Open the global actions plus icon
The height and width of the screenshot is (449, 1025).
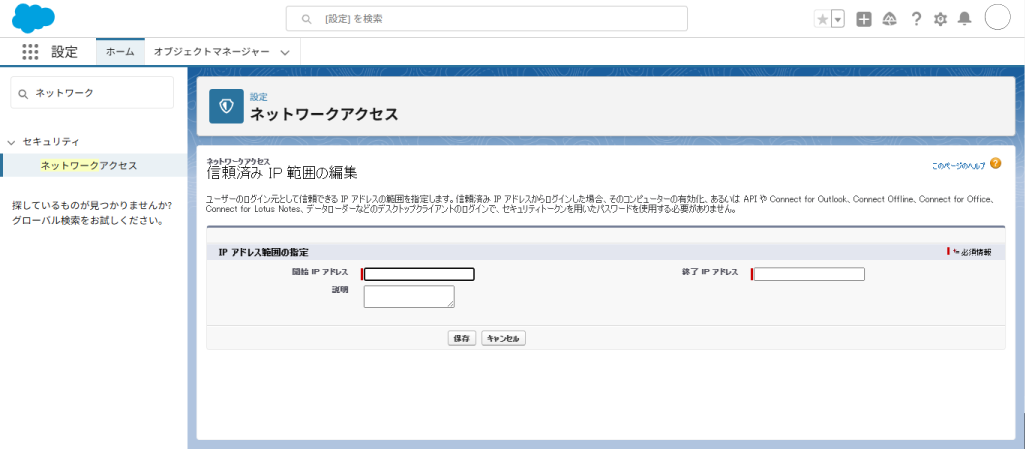tap(864, 19)
